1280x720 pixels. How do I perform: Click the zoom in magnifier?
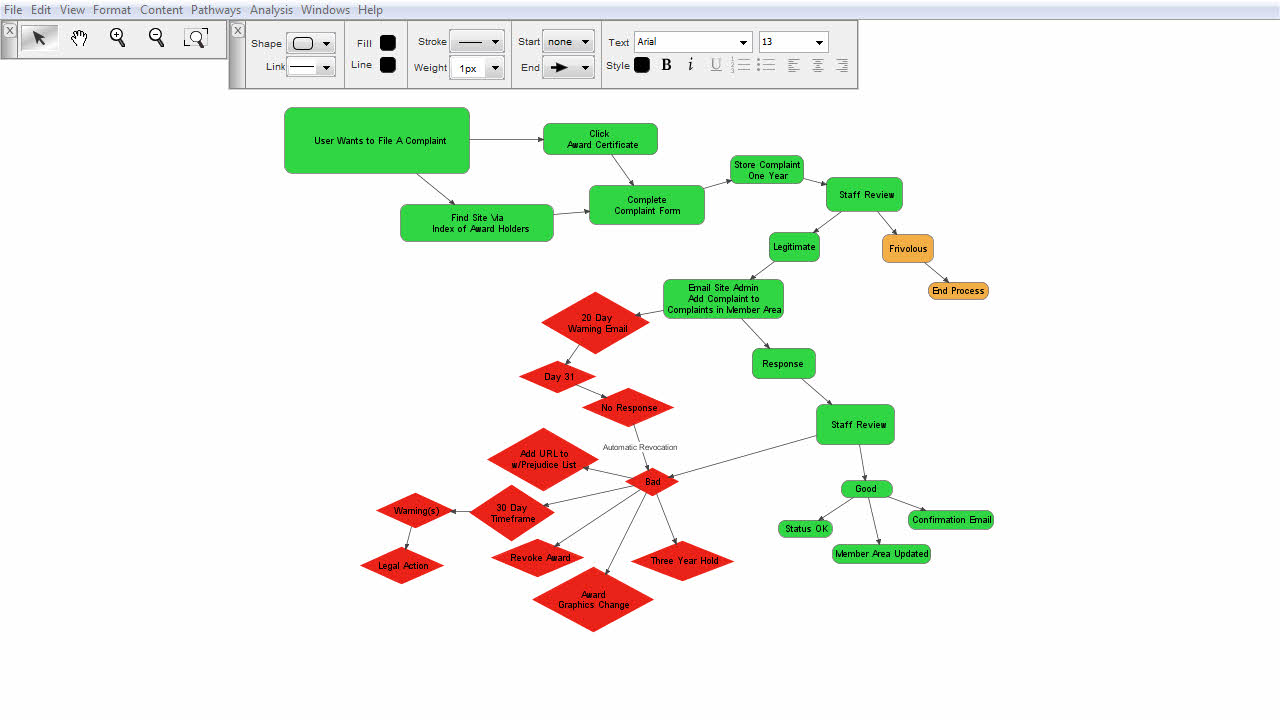coord(118,39)
